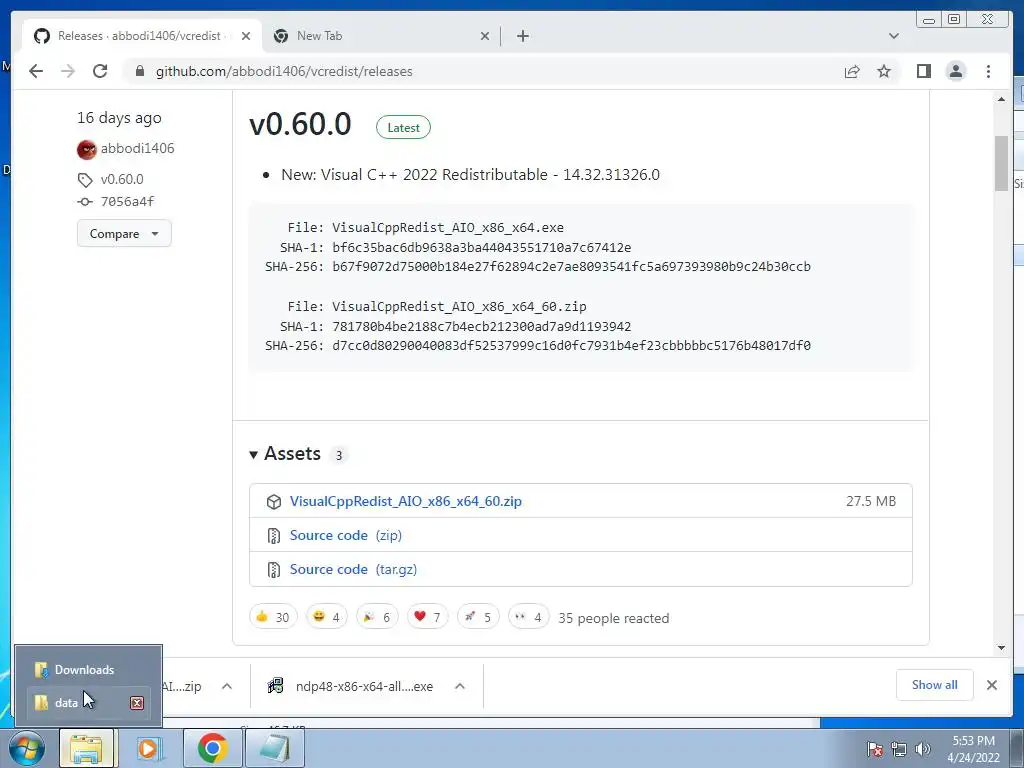This screenshot has width=1024, height=768.
Task: Click the abbodi1406 avatar image
Action: [x=87, y=150]
